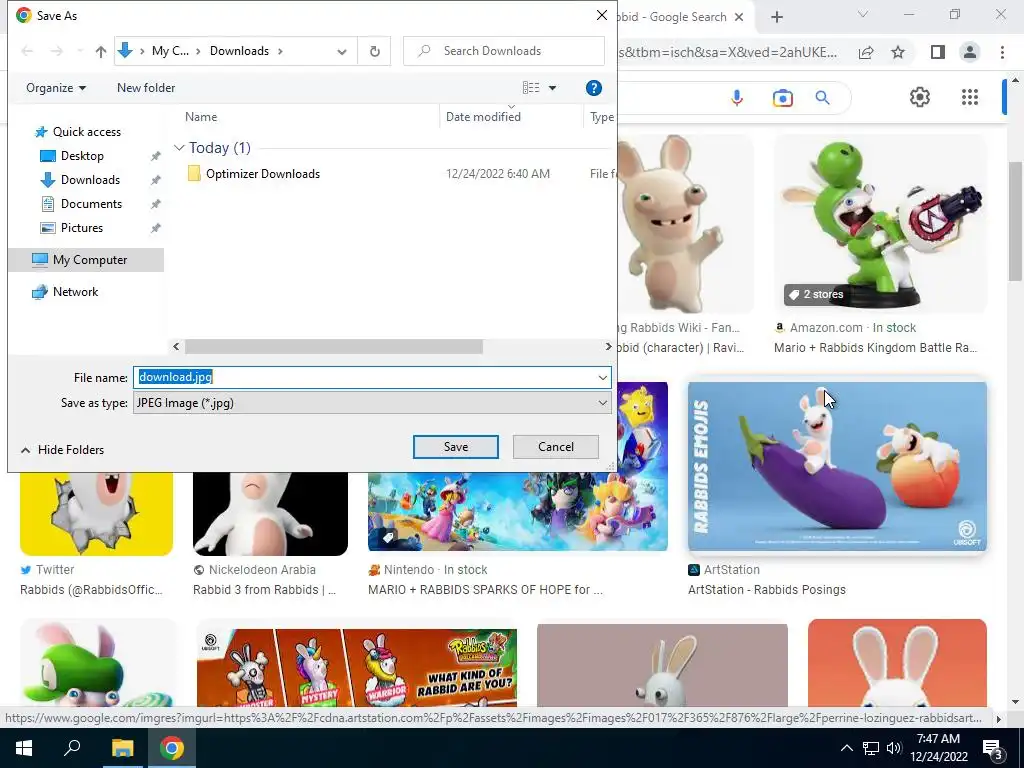The image size is (1024, 768).
Task: Click the taskbar clock 7:47 AM
Action: click(938, 748)
